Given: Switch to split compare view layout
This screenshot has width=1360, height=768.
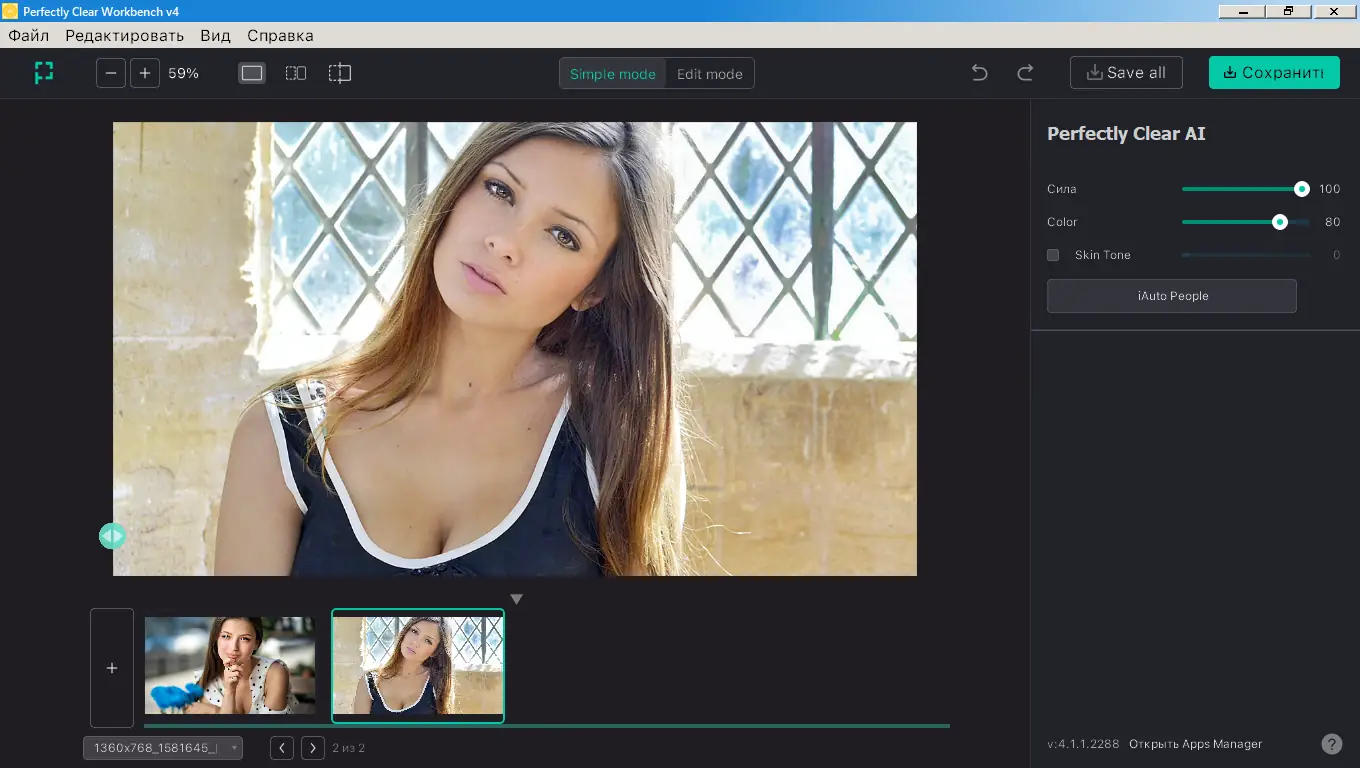Looking at the screenshot, I should click(340, 73).
